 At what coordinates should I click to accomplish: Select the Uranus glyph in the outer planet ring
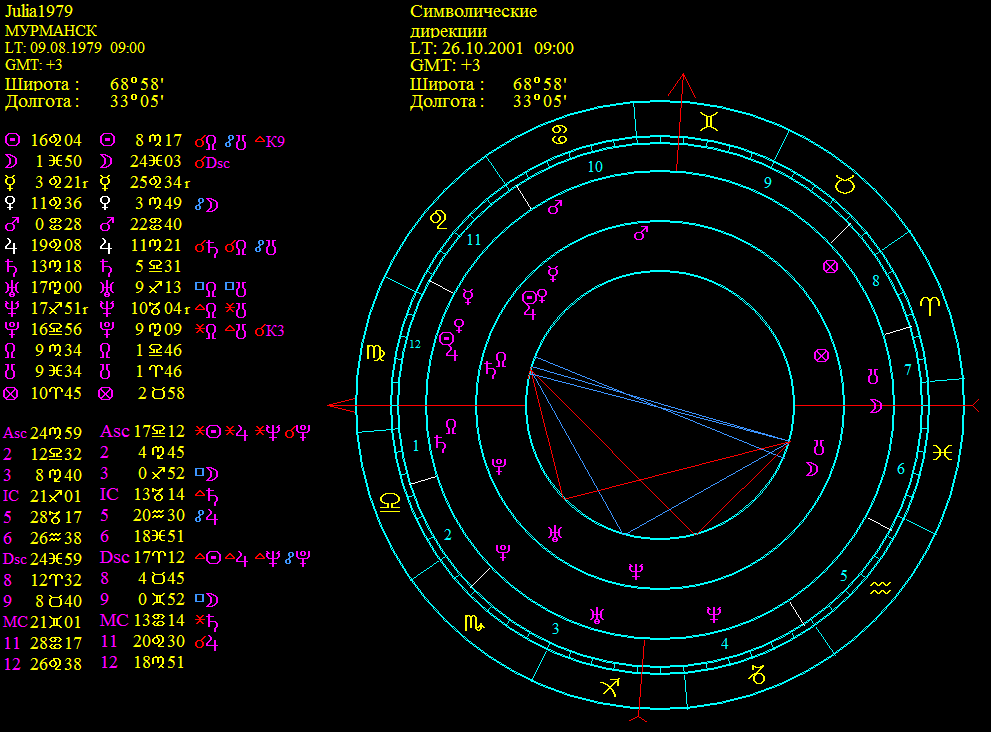coord(597,614)
